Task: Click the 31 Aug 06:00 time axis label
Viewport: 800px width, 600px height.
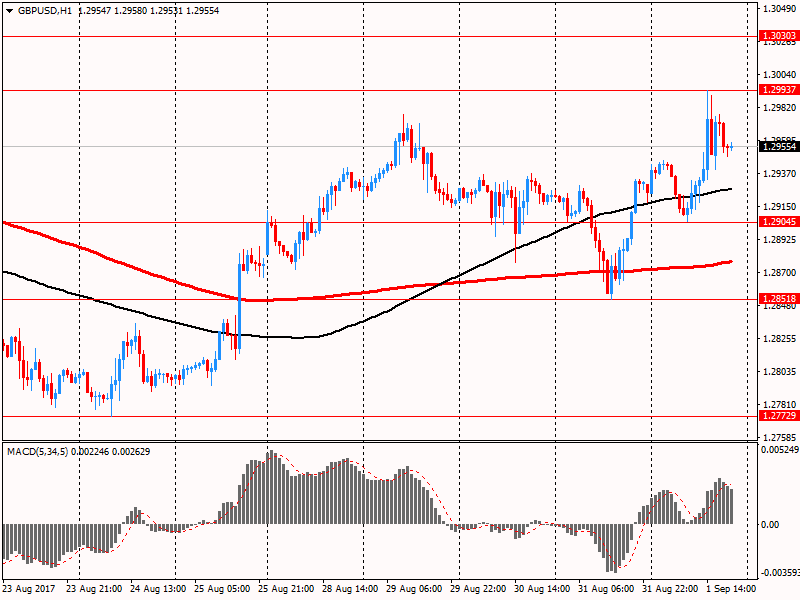Action: [x=606, y=589]
